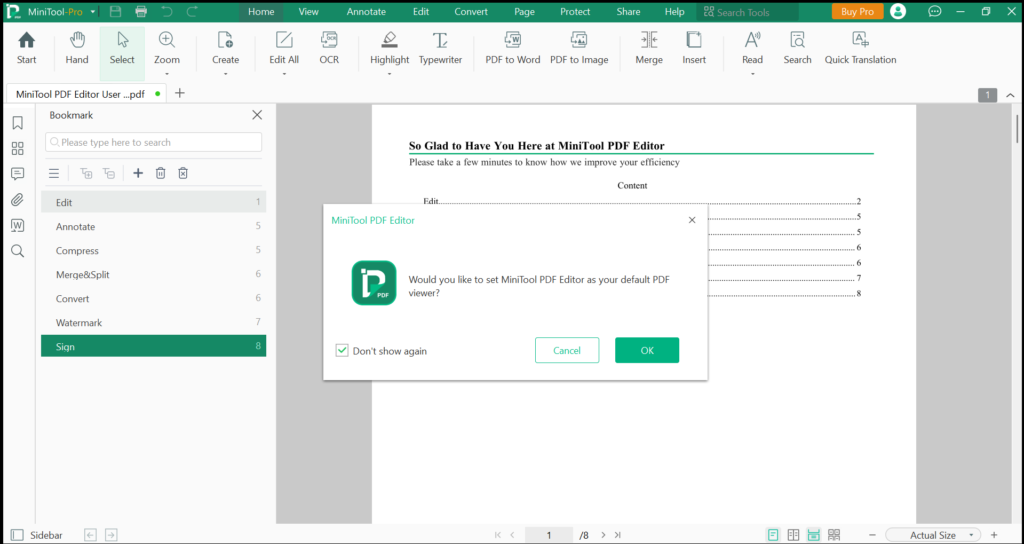Click OK in the dialog
Image resolution: width=1024 pixels, height=544 pixels.
coord(647,351)
